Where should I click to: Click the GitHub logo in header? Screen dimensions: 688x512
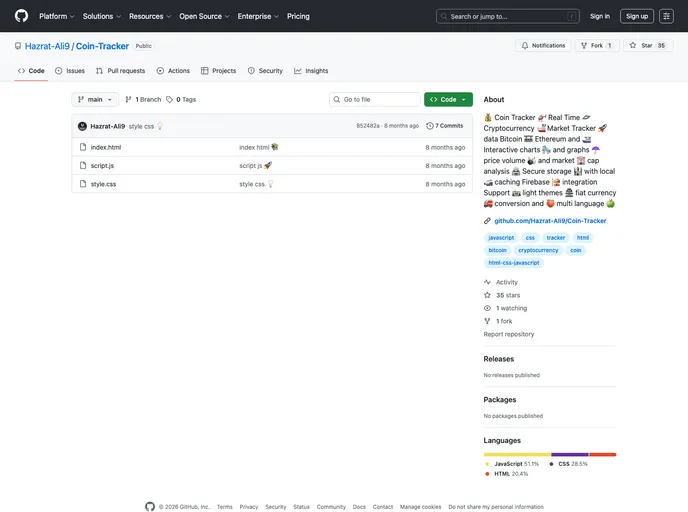click(21, 16)
